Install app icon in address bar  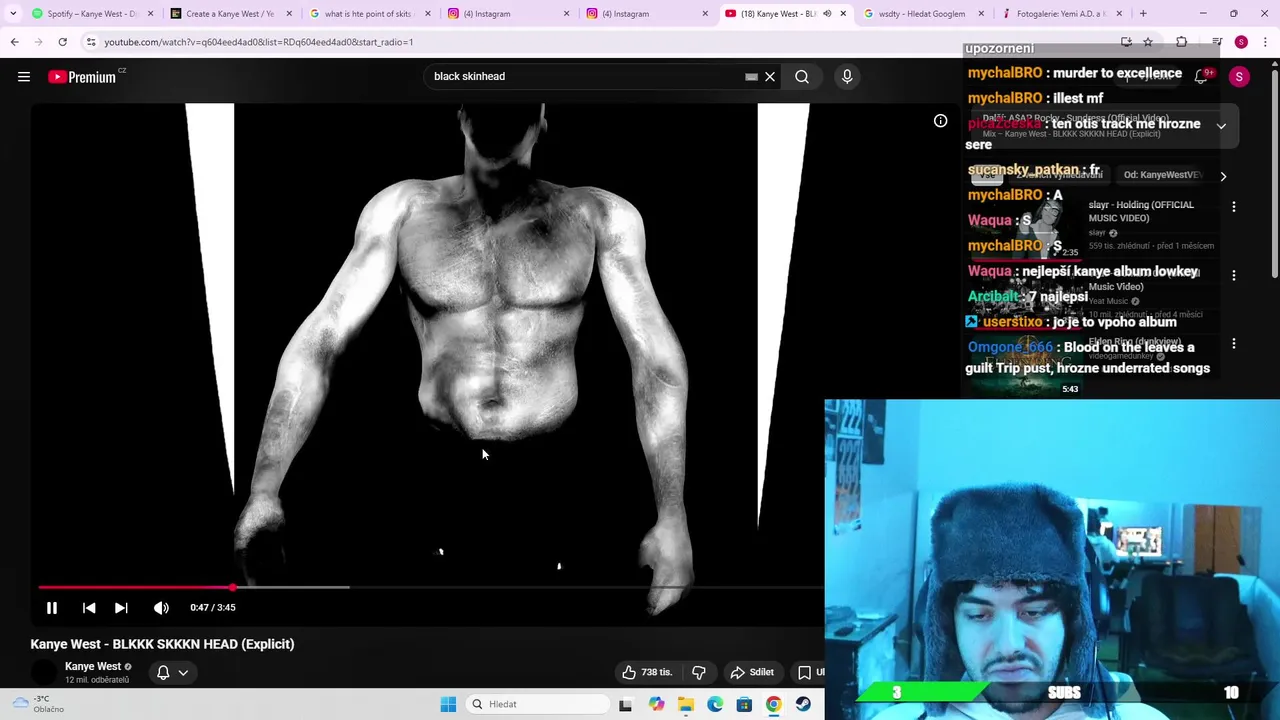tap(1126, 42)
